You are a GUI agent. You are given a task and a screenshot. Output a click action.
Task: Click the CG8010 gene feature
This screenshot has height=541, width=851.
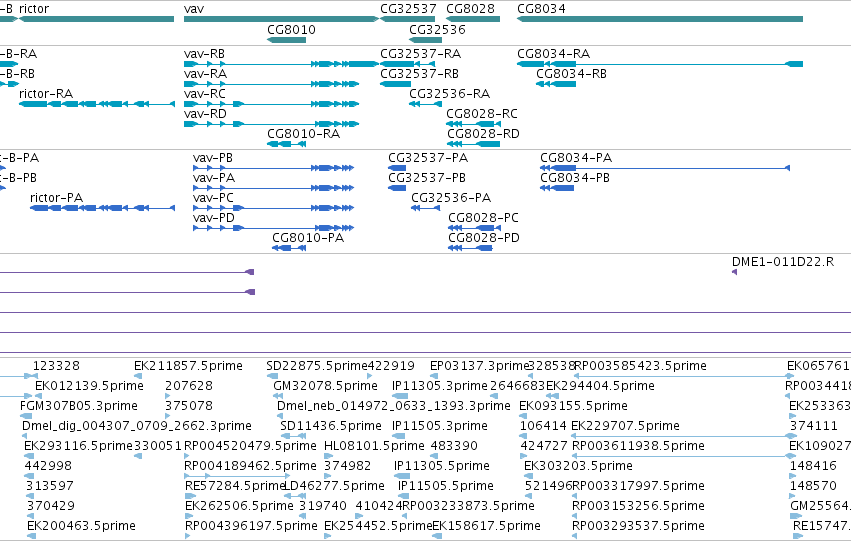click(x=287, y=40)
